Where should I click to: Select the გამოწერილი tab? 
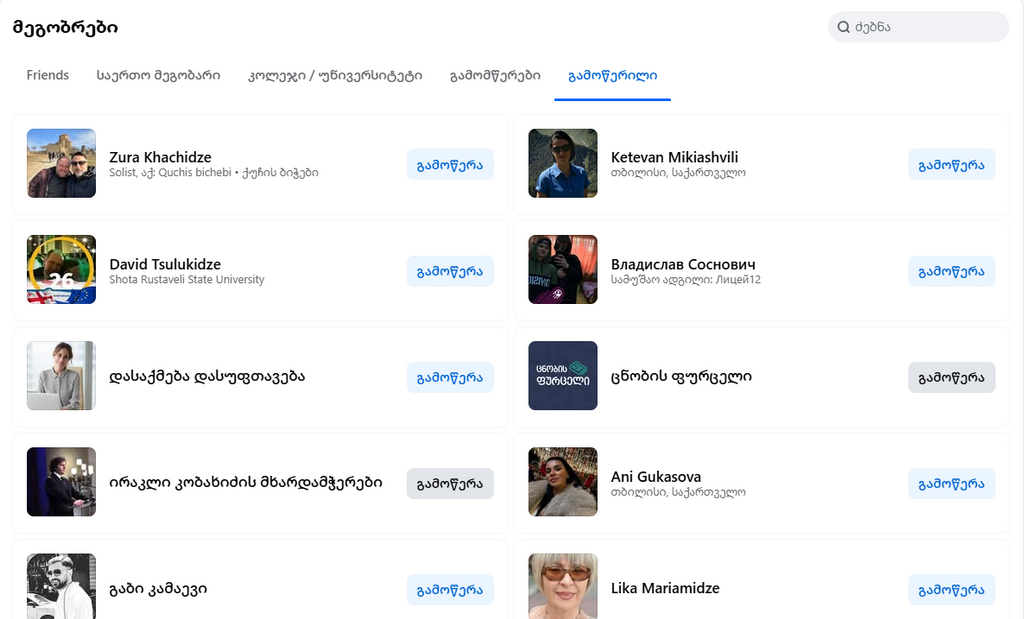pyautogui.click(x=613, y=76)
